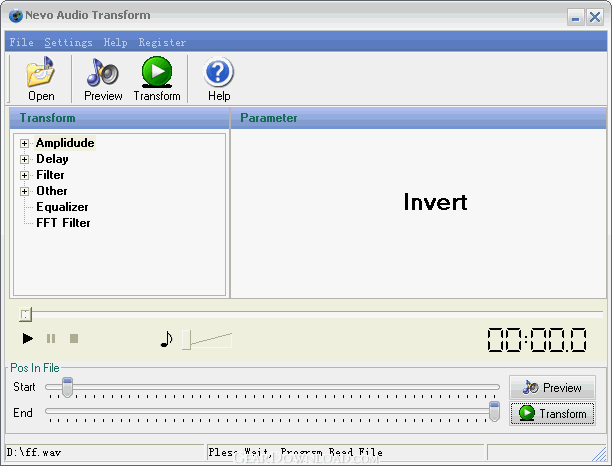The image size is (612, 466).
Task: Click the app icon in the title bar
Action: (x=16, y=16)
